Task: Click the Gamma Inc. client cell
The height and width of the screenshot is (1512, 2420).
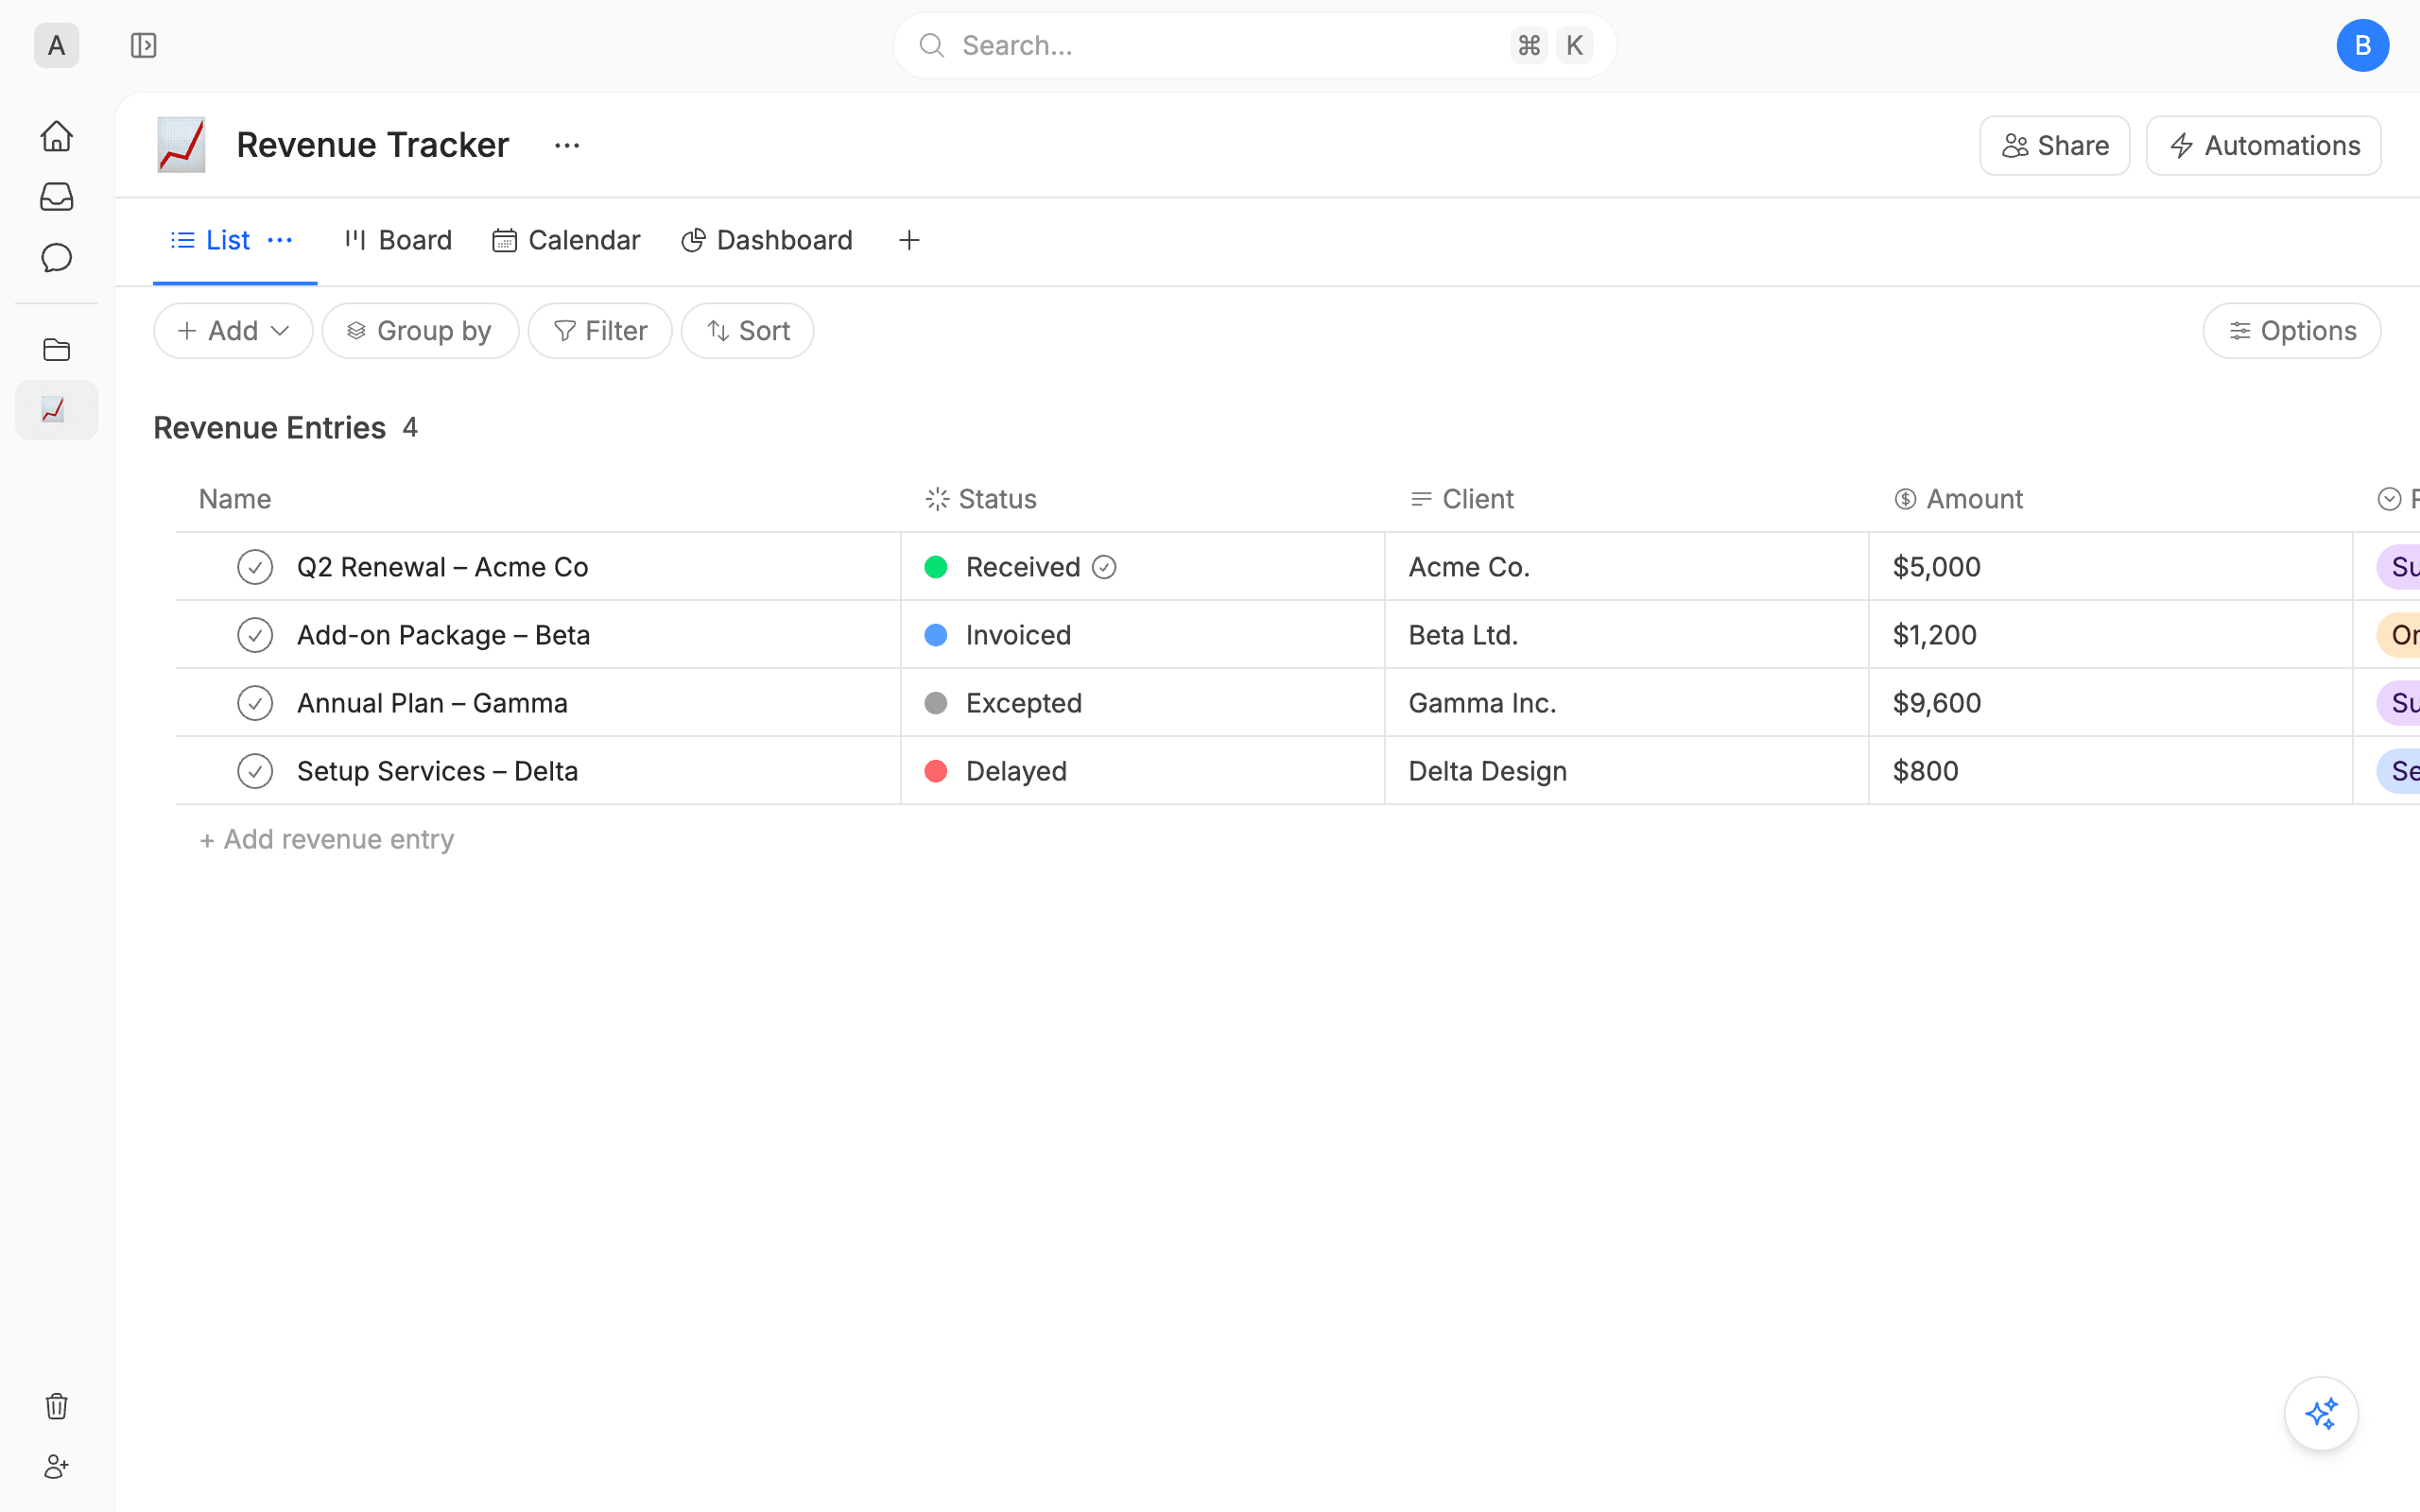Action: pyautogui.click(x=1627, y=703)
